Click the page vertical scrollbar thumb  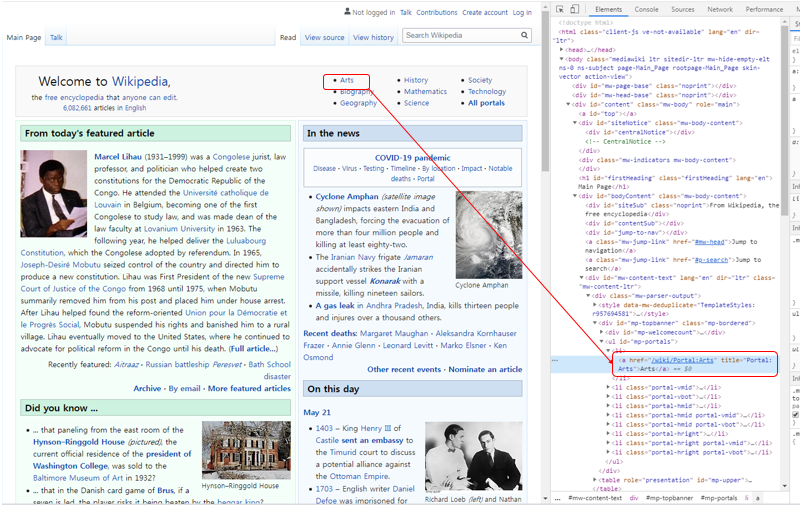tap(545, 92)
